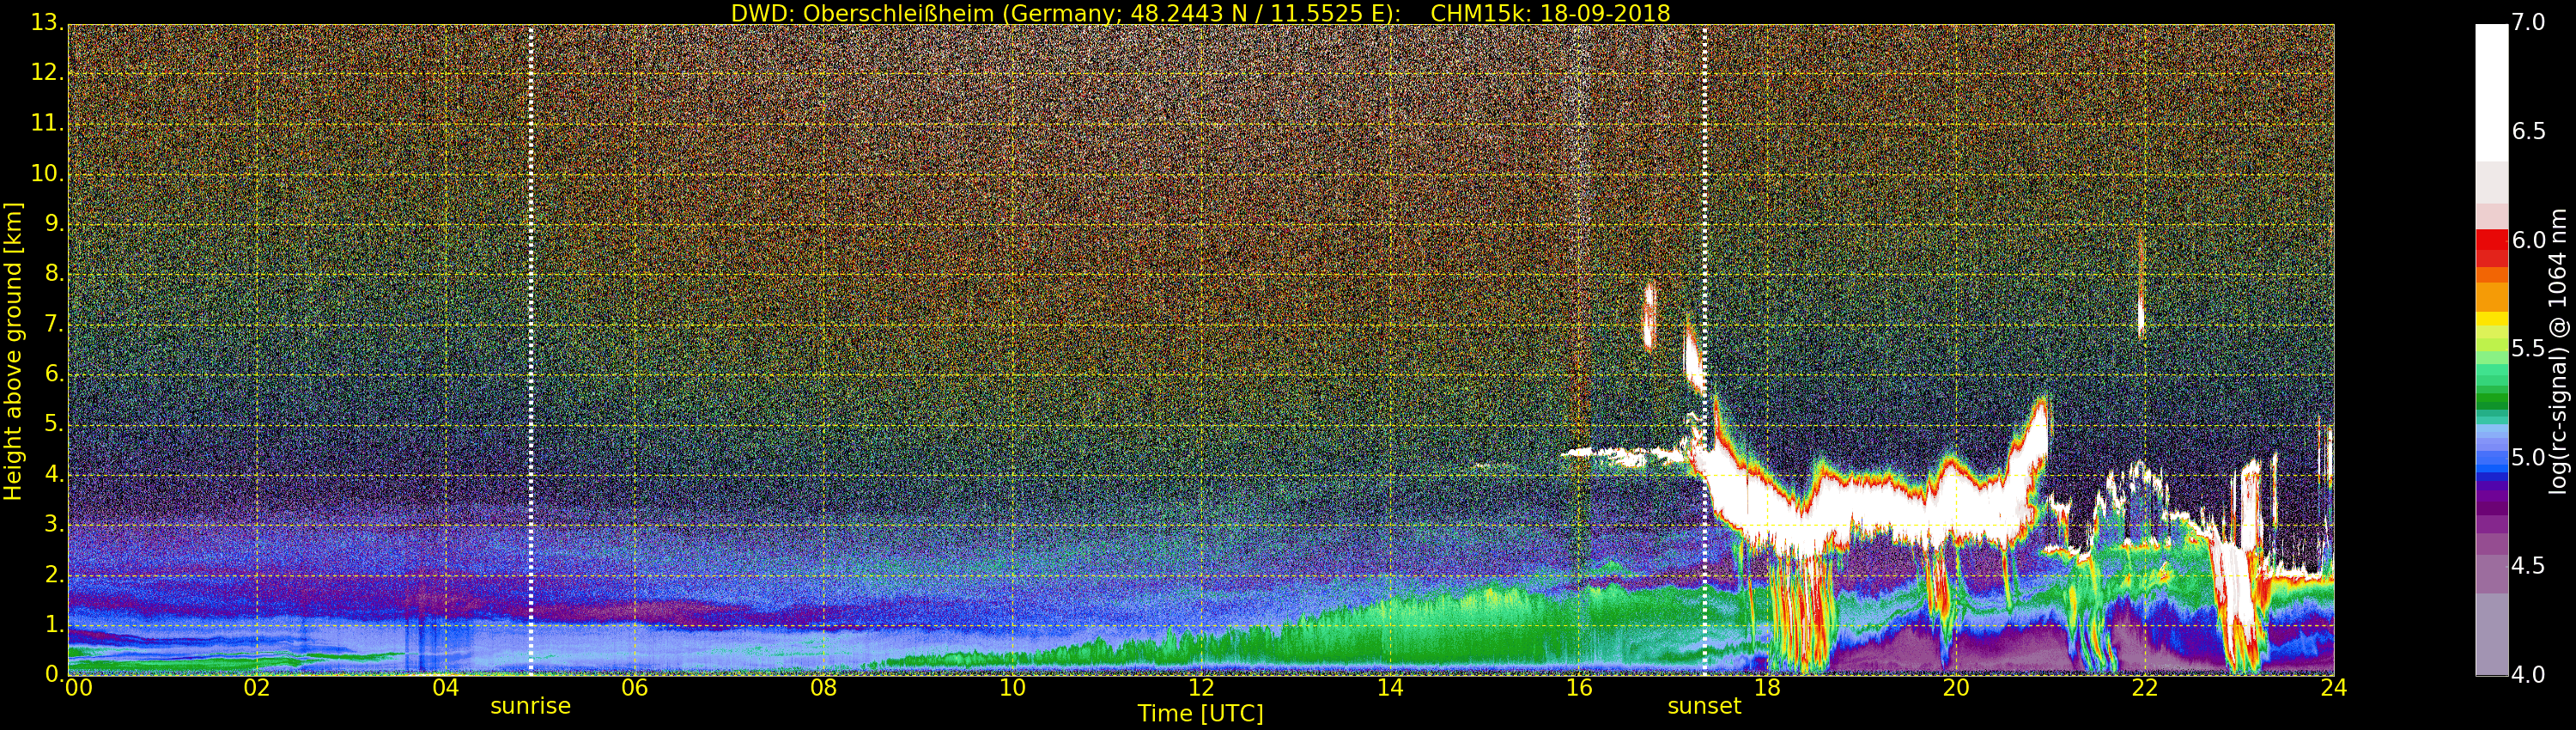Image resolution: width=2576 pixels, height=730 pixels.
Task: Click the '14' tick on the time axis
Action: point(1390,688)
